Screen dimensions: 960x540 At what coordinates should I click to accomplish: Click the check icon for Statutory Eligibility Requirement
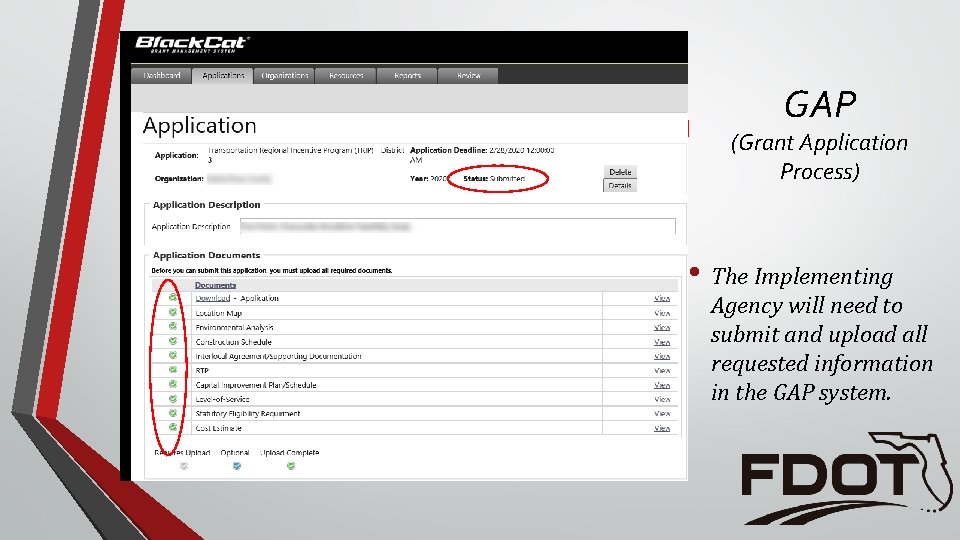point(173,413)
